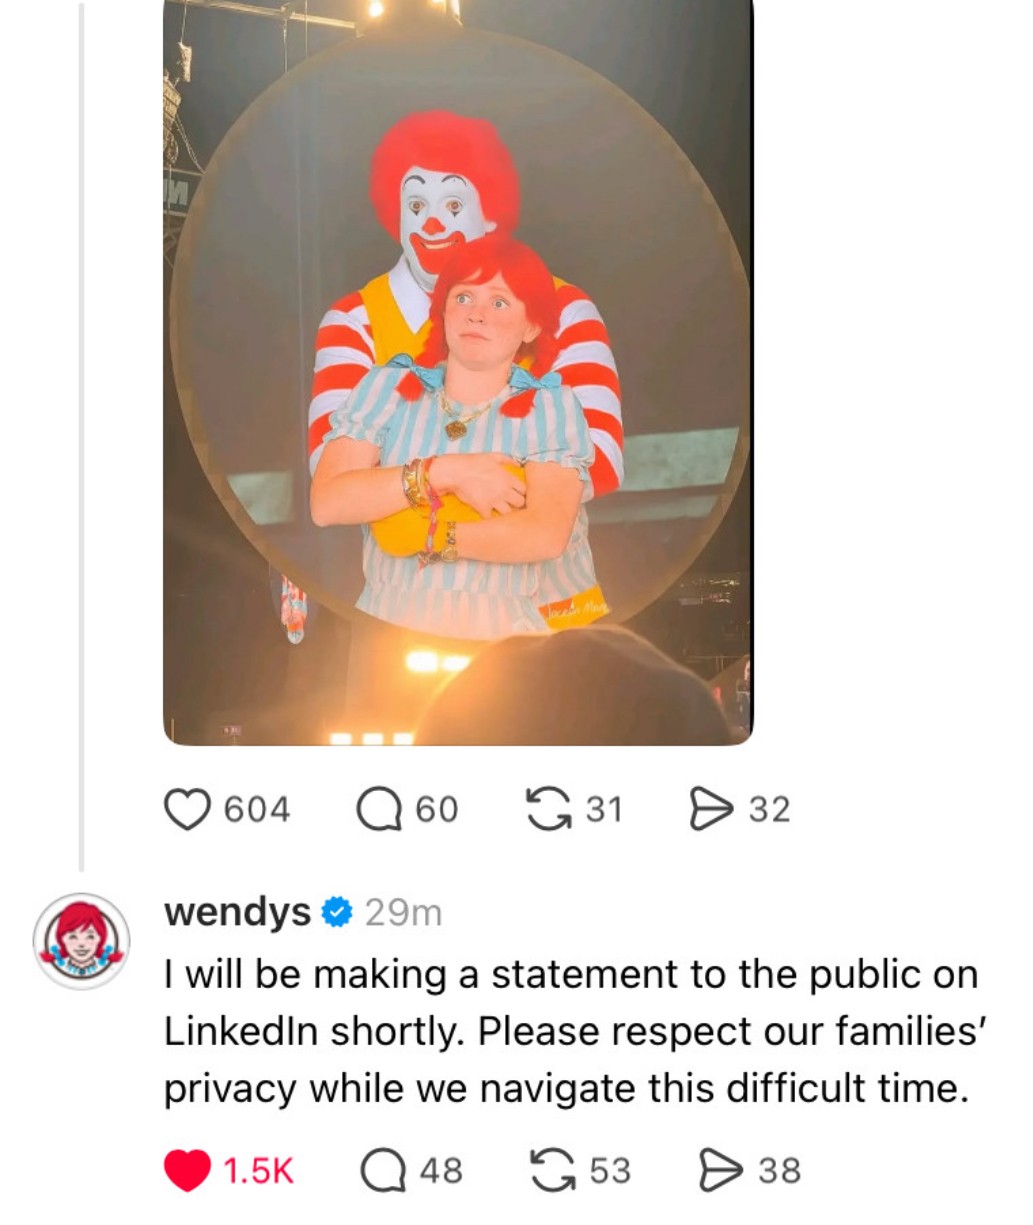The width and height of the screenshot is (1033, 1225).
Task: Unlike the wendys reply with red heart
Action: coord(187,1171)
